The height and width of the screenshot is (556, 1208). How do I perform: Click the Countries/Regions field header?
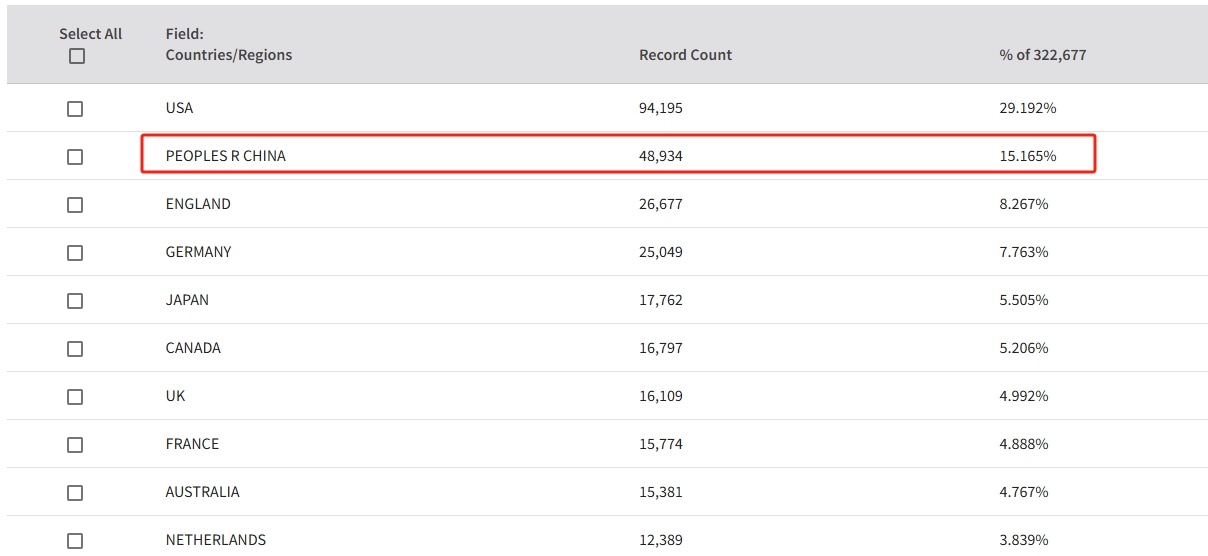point(228,55)
